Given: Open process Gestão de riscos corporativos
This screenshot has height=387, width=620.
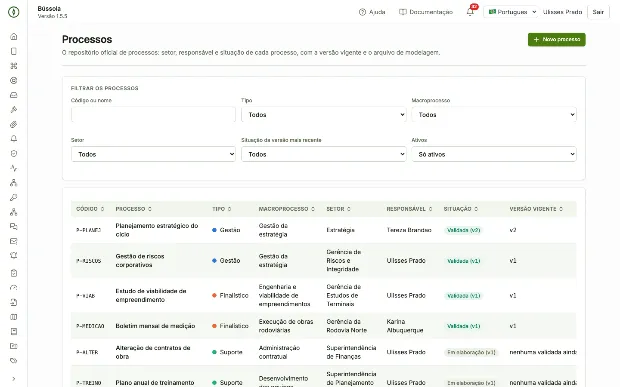Looking at the screenshot, I should (140, 261).
